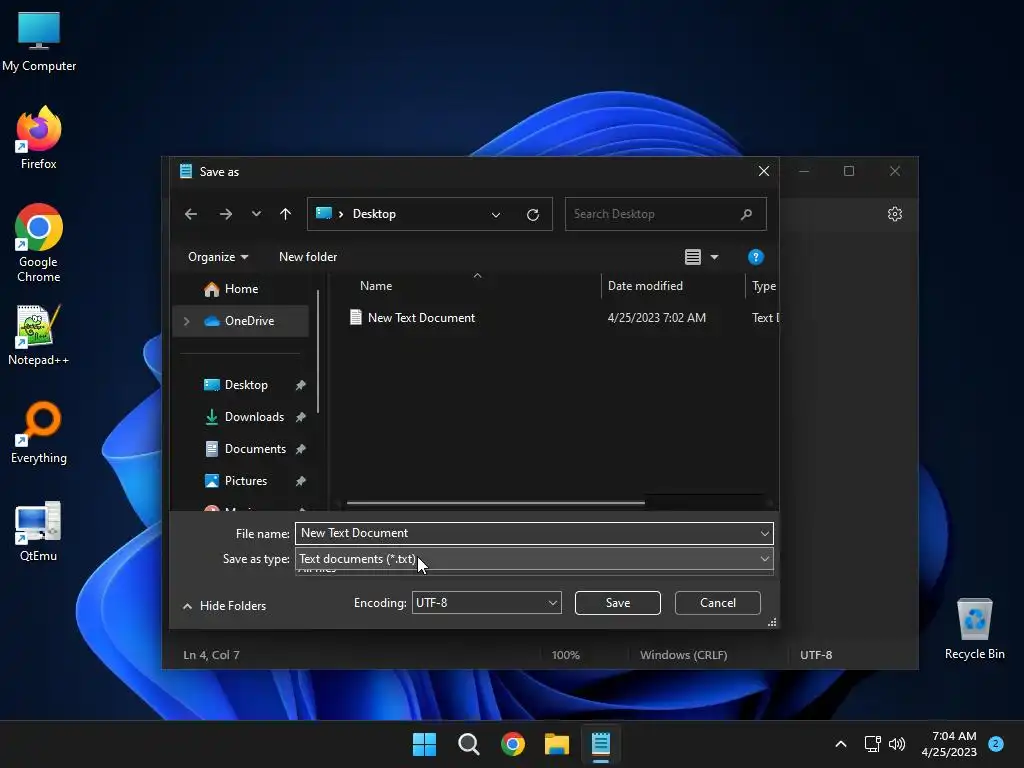
Task: Expand address bar previous locations dropdown
Action: (x=496, y=214)
